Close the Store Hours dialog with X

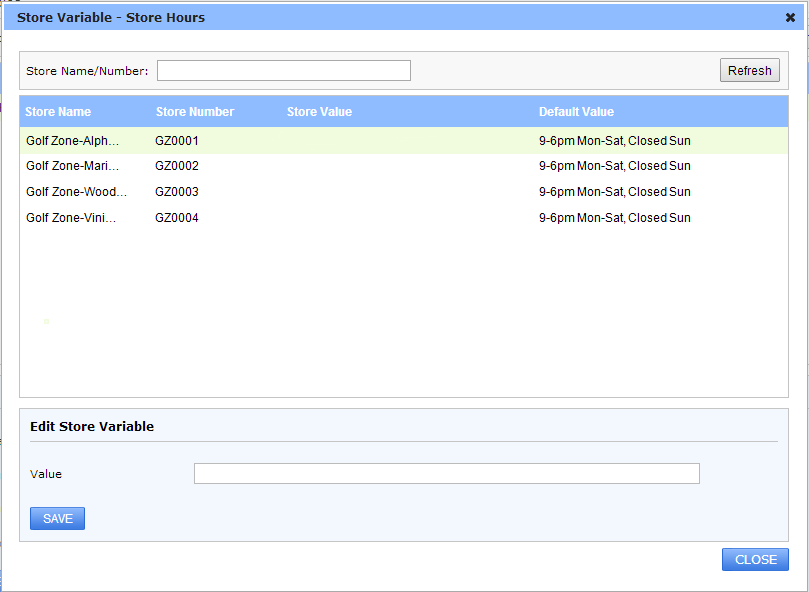[790, 18]
